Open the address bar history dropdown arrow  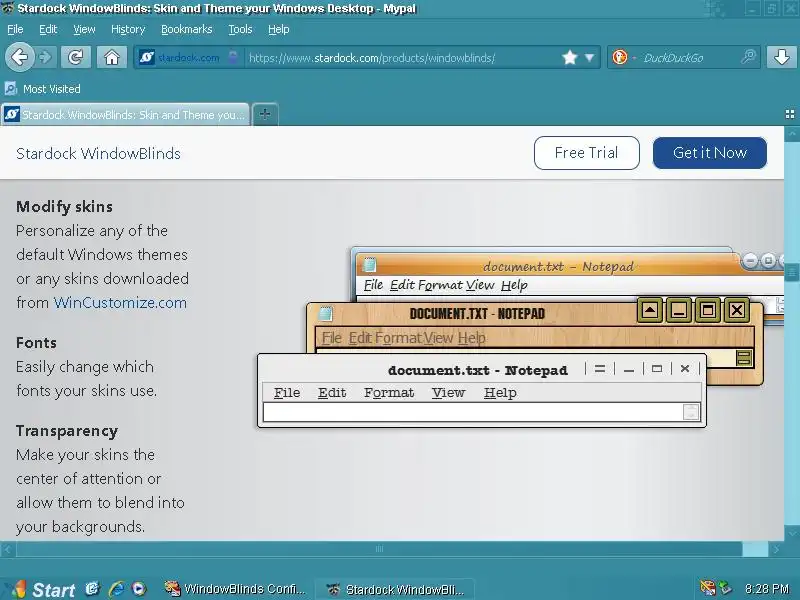click(589, 58)
